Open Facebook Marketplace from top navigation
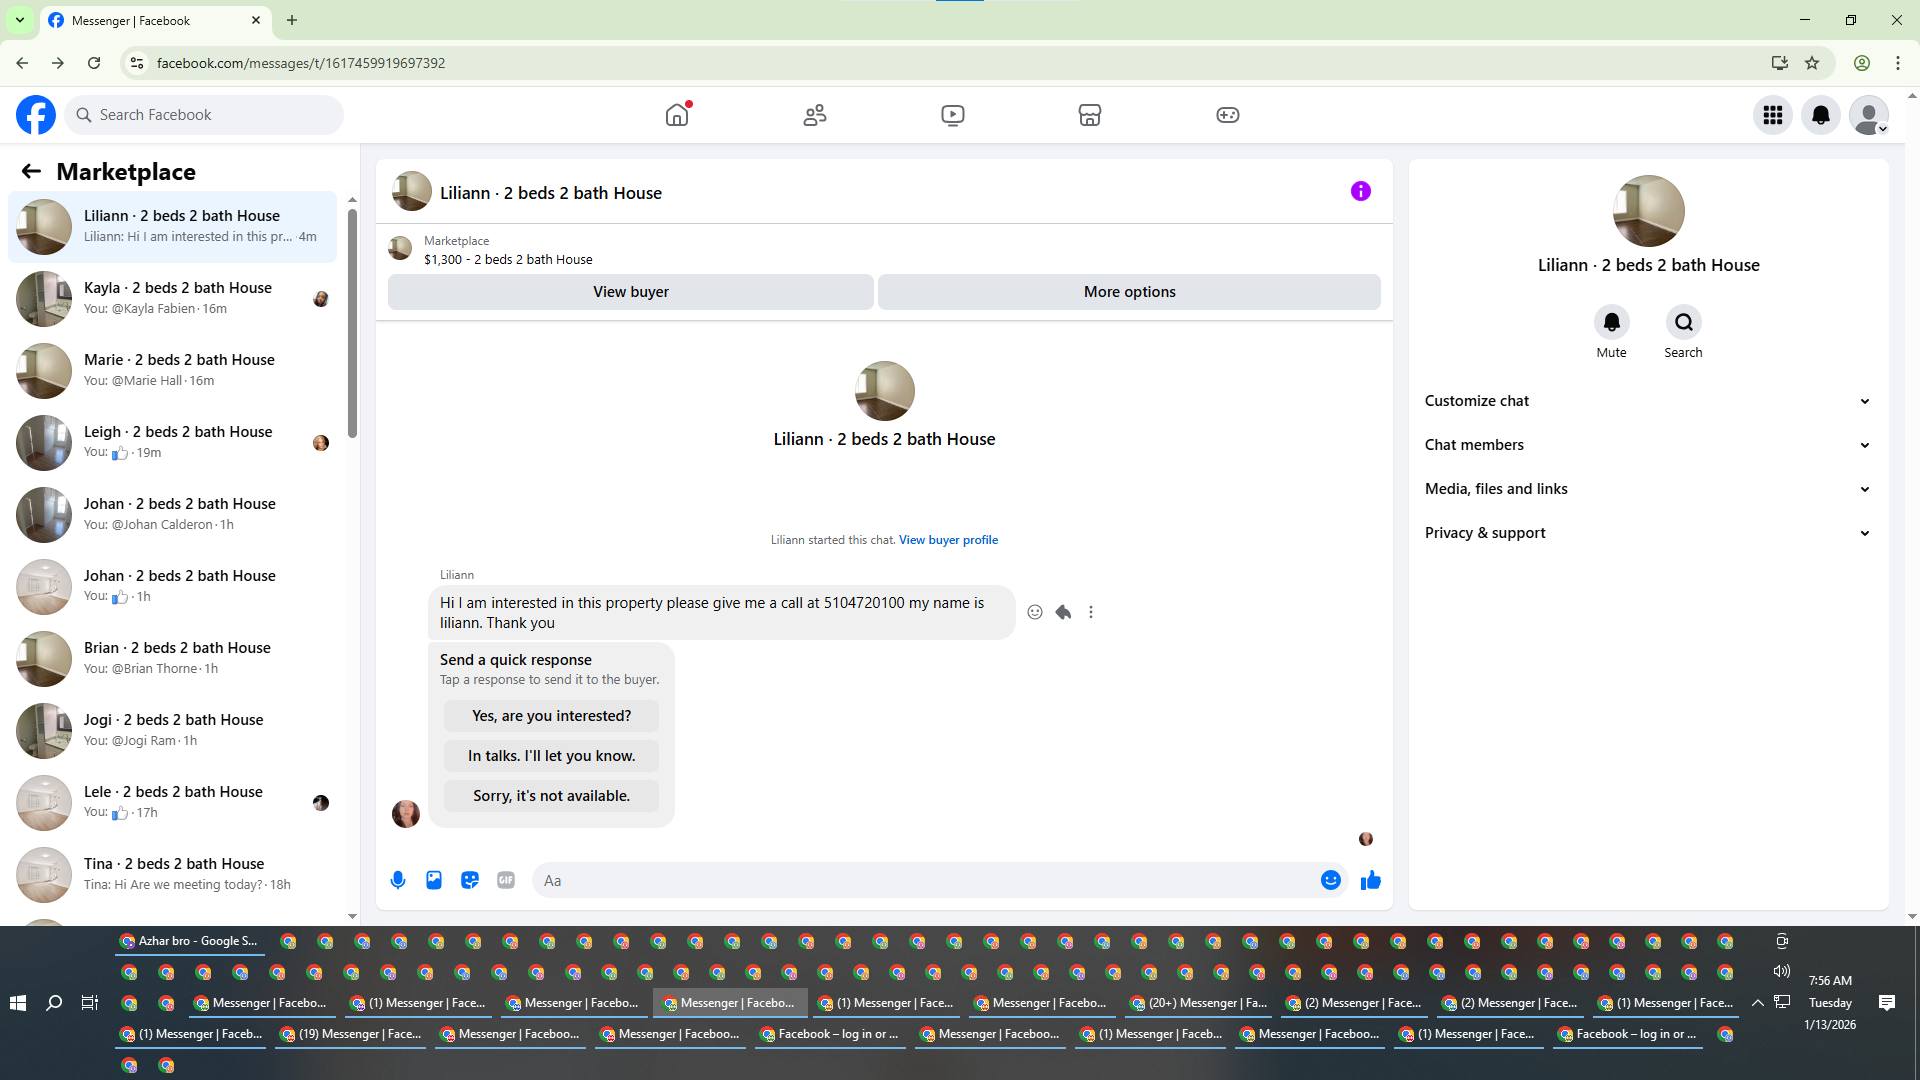This screenshot has height=1080, width=1920. tap(1090, 115)
